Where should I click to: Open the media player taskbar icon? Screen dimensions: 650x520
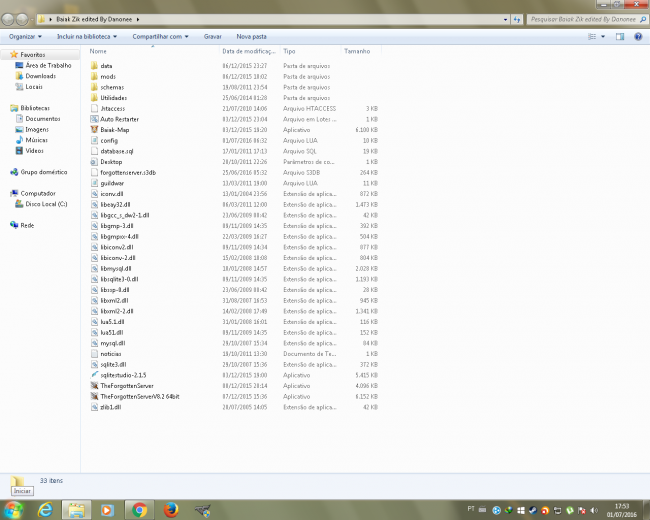107,510
